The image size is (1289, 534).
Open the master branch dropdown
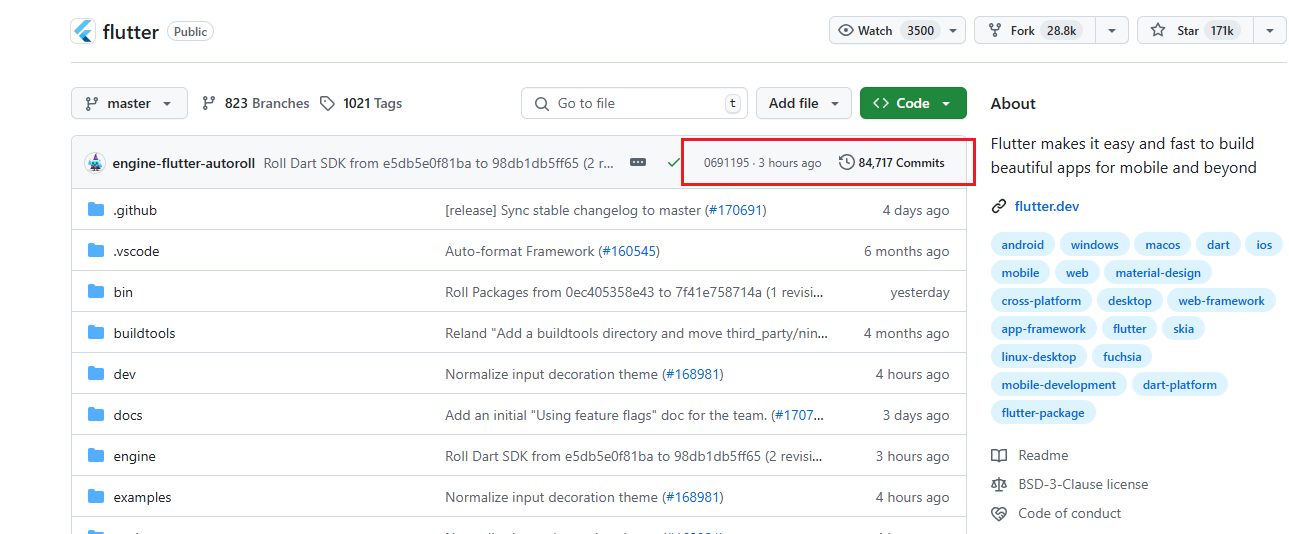point(129,103)
